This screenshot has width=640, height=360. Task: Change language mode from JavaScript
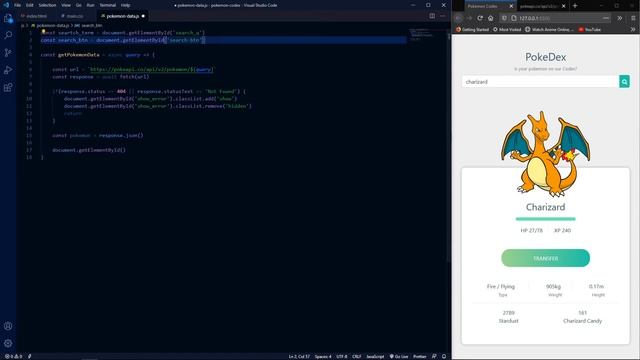pyautogui.click(x=375, y=356)
